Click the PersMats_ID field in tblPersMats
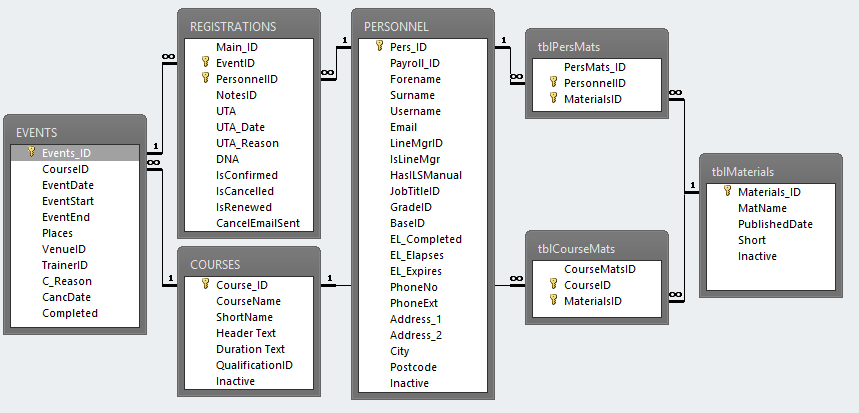The image size is (859, 413). pyautogui.click(x=594, y=67)
